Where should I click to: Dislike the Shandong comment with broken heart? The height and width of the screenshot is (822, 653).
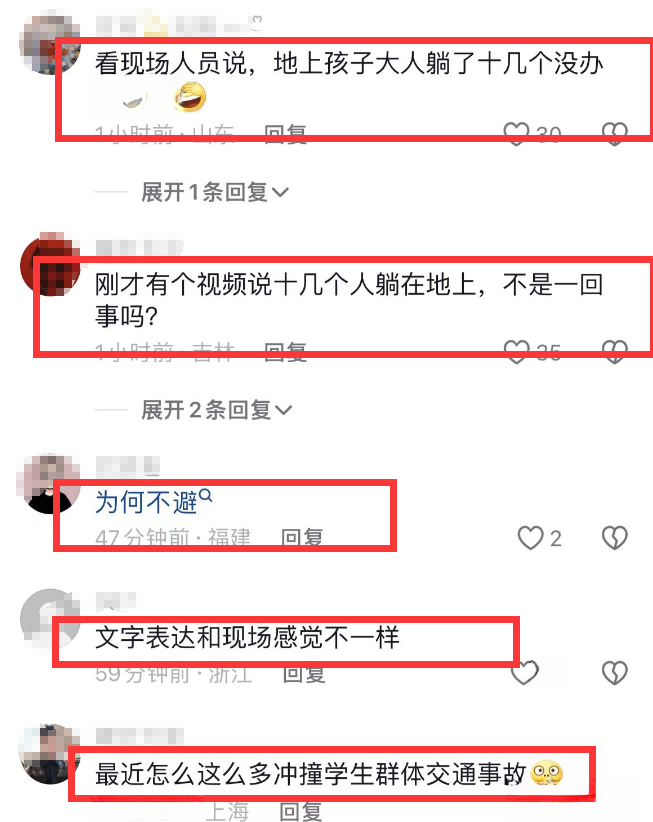point(615,134)
